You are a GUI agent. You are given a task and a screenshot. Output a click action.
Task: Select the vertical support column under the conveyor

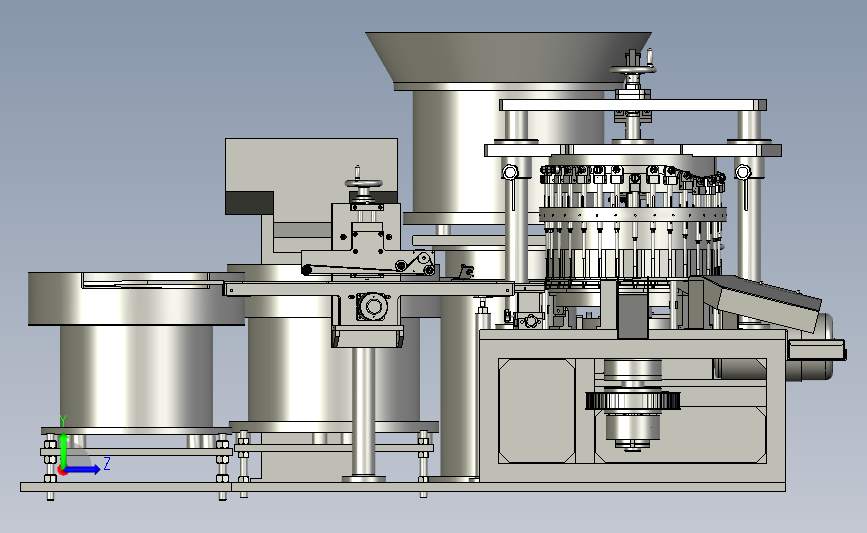[363, 411]
